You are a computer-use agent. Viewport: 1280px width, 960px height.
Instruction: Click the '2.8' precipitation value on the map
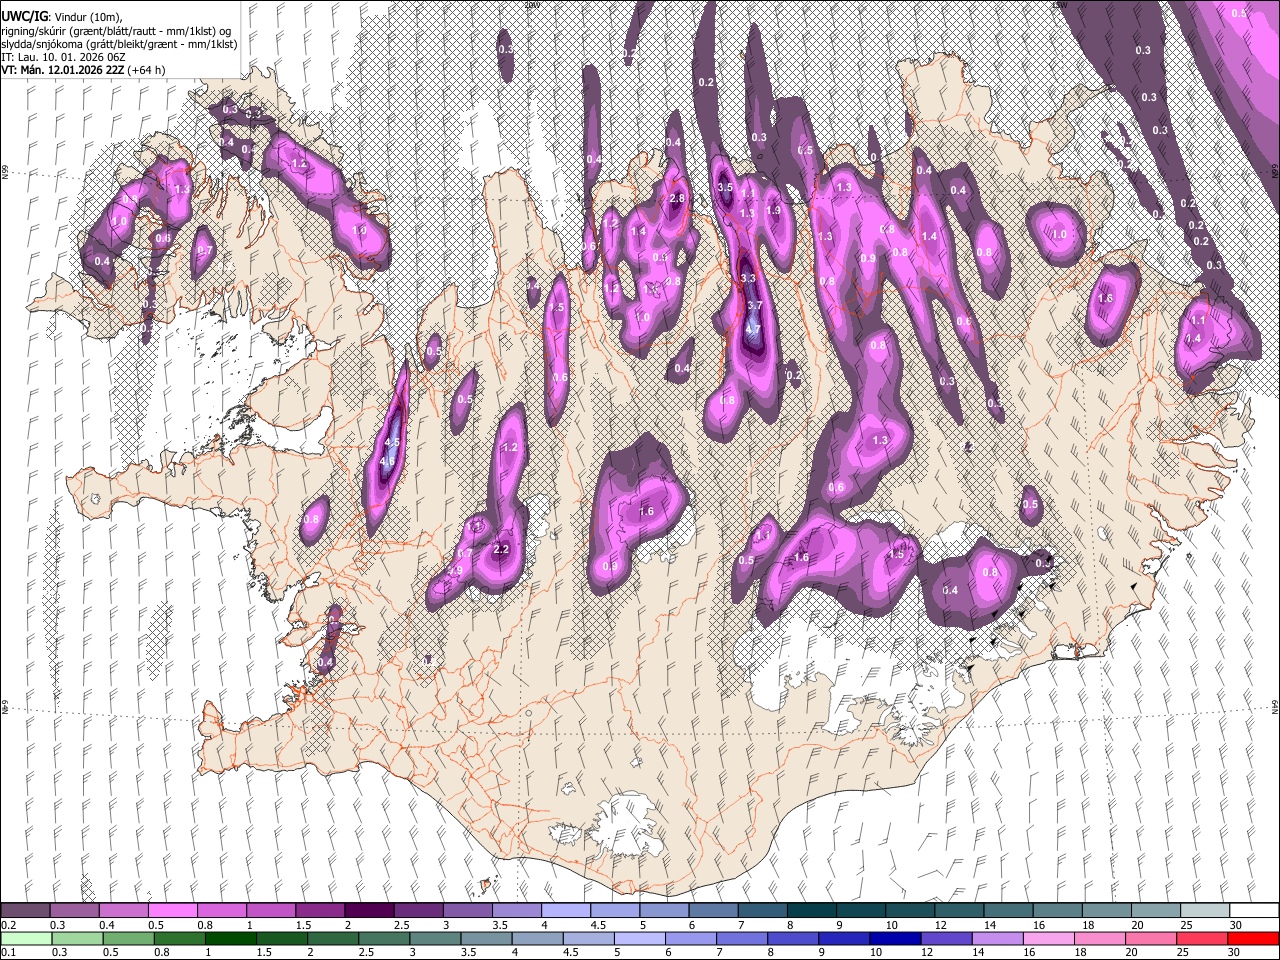click(677, 198)
